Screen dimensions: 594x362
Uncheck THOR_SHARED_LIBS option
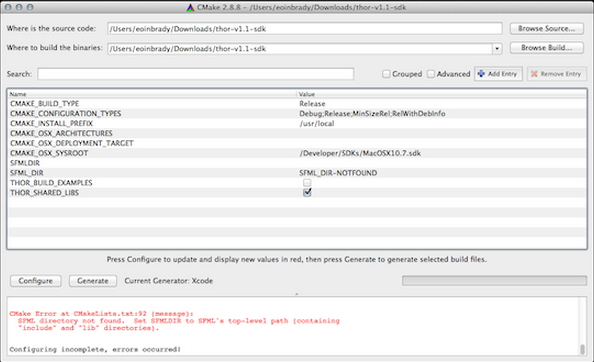(307, 193)
